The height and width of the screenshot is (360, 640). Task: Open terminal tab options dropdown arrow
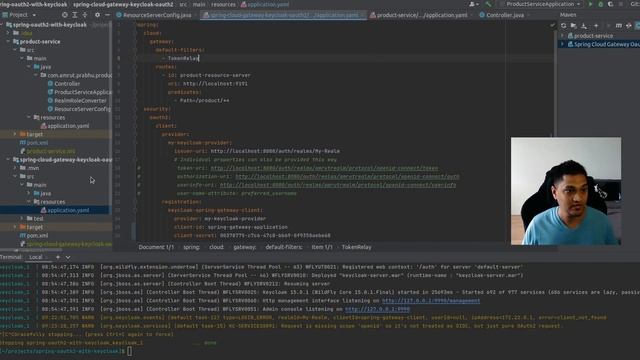68,257
